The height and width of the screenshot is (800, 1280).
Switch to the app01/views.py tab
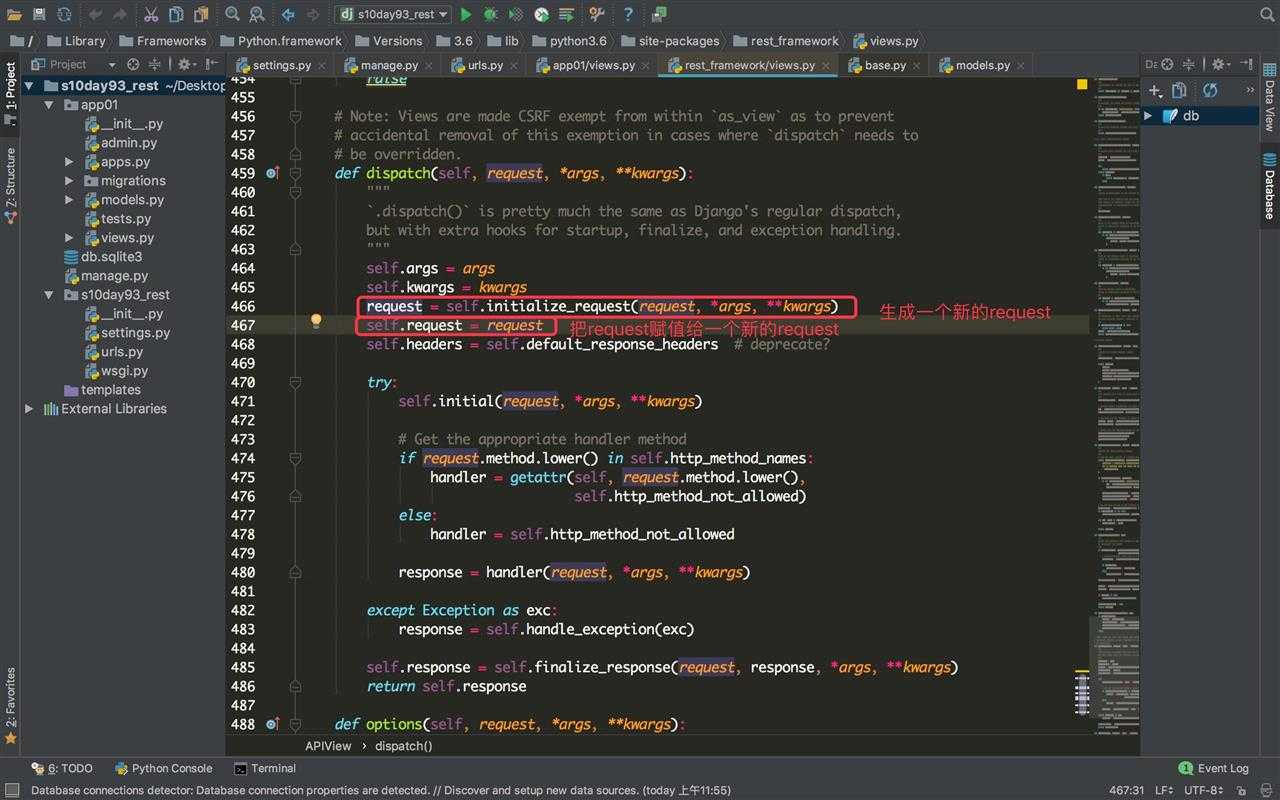click(592, 65)
